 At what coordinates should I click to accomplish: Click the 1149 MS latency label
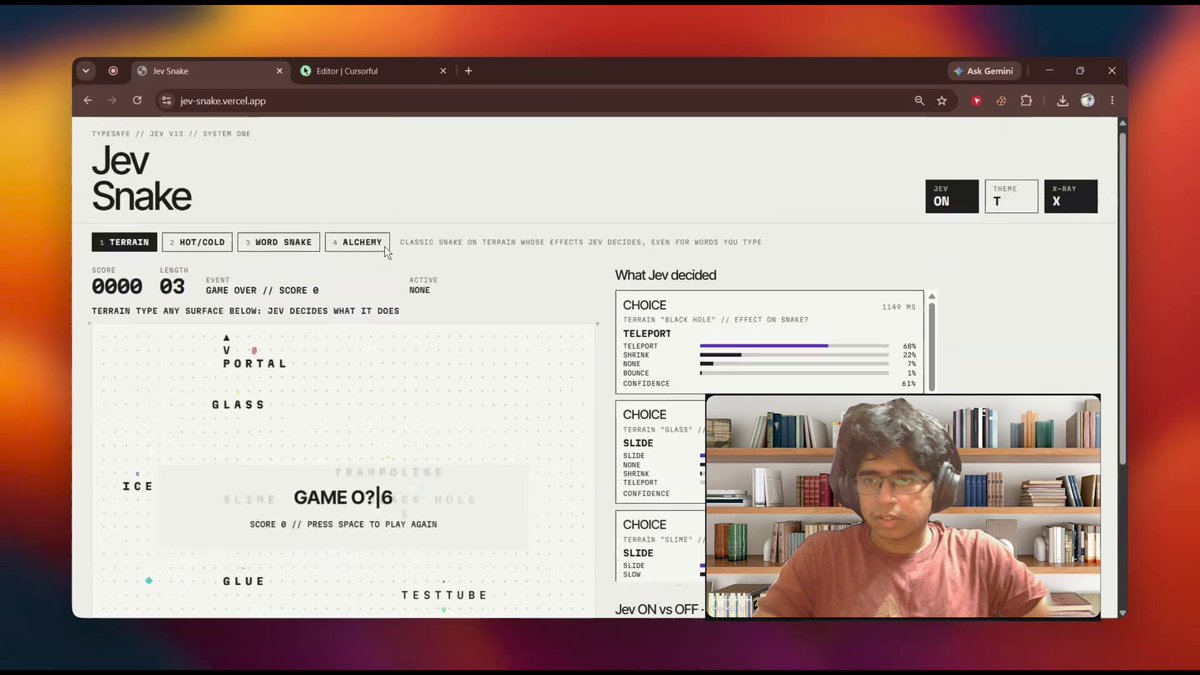pyautogui.click(x=899, y=307)
